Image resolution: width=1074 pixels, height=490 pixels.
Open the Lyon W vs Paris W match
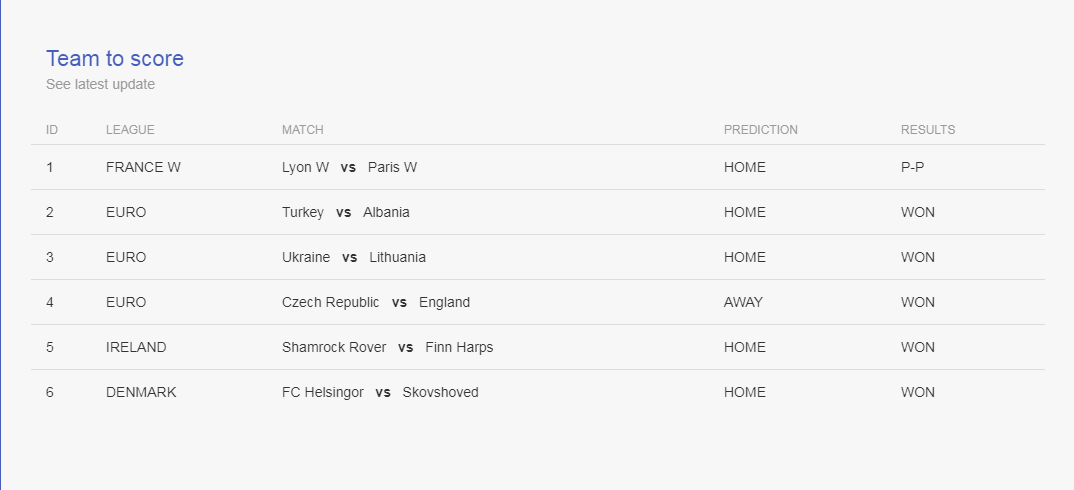[349, 167]
